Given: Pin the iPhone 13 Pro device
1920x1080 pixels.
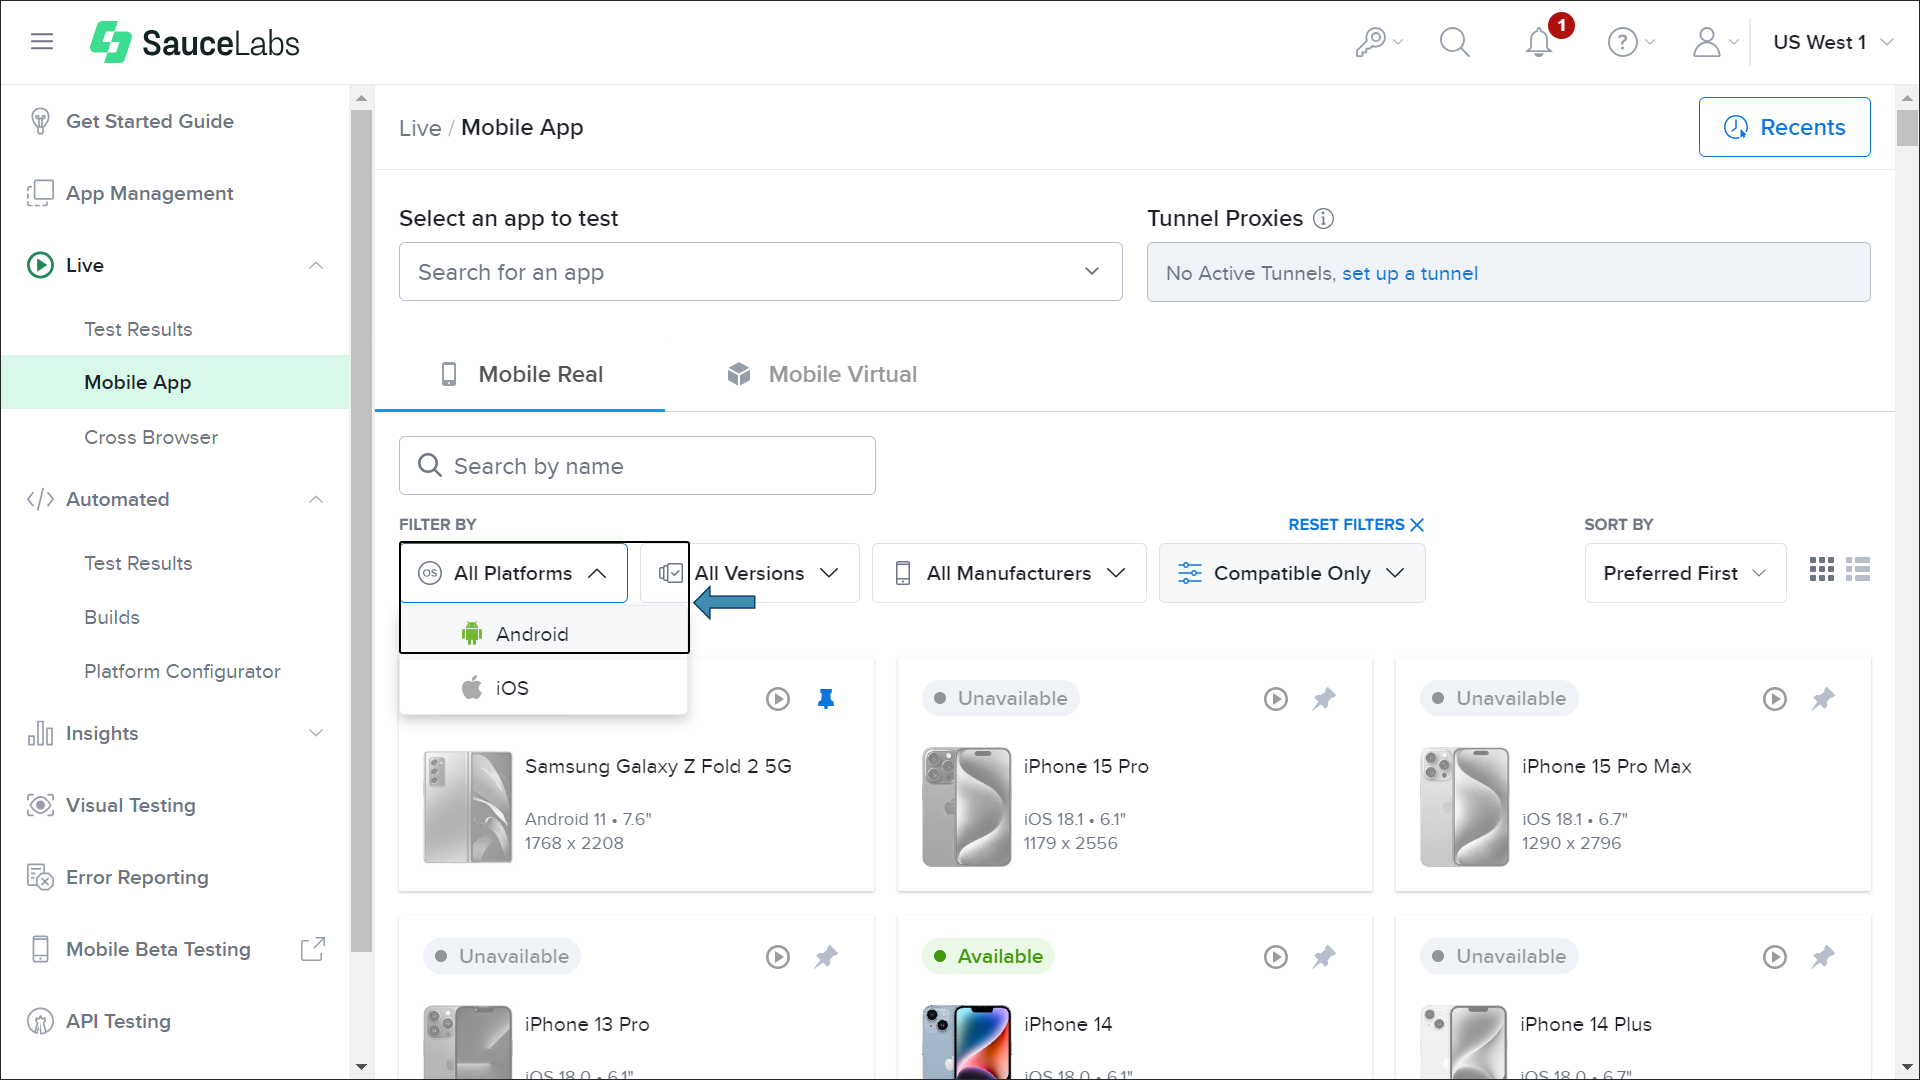Looking at the screenshot, I should (x=826, y=957).
